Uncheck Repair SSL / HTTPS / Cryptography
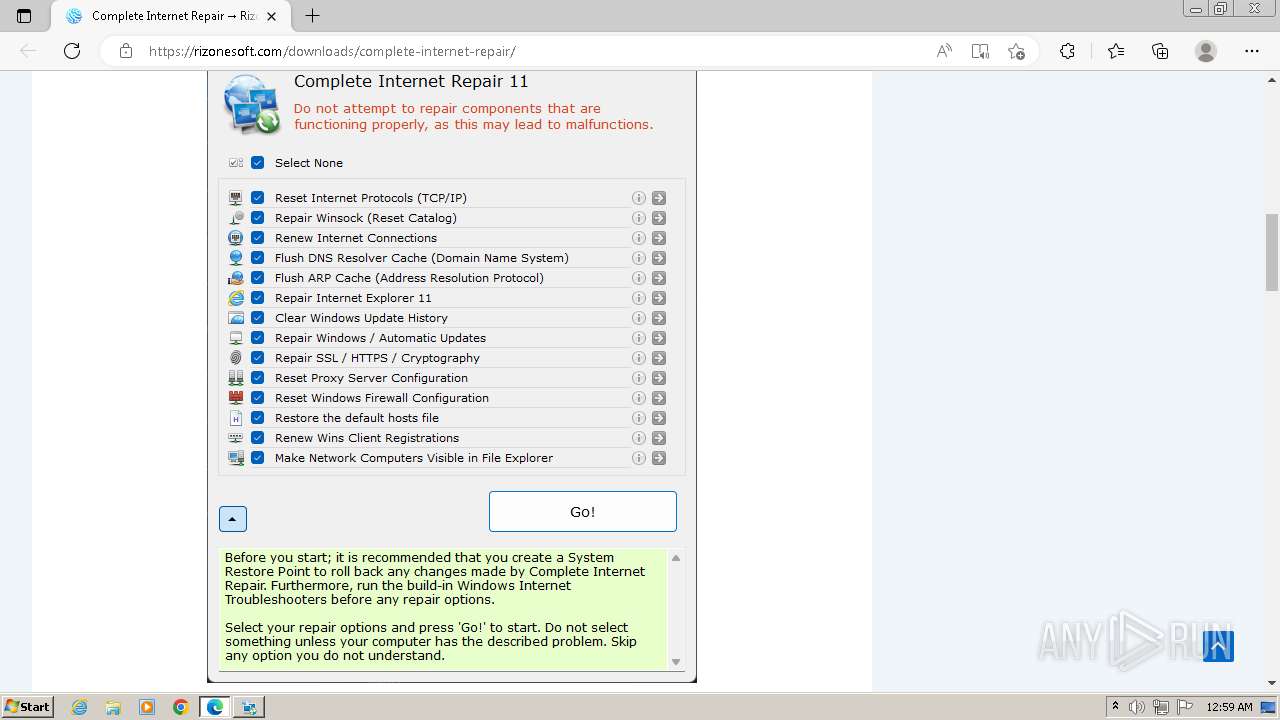 pos(258,358)
